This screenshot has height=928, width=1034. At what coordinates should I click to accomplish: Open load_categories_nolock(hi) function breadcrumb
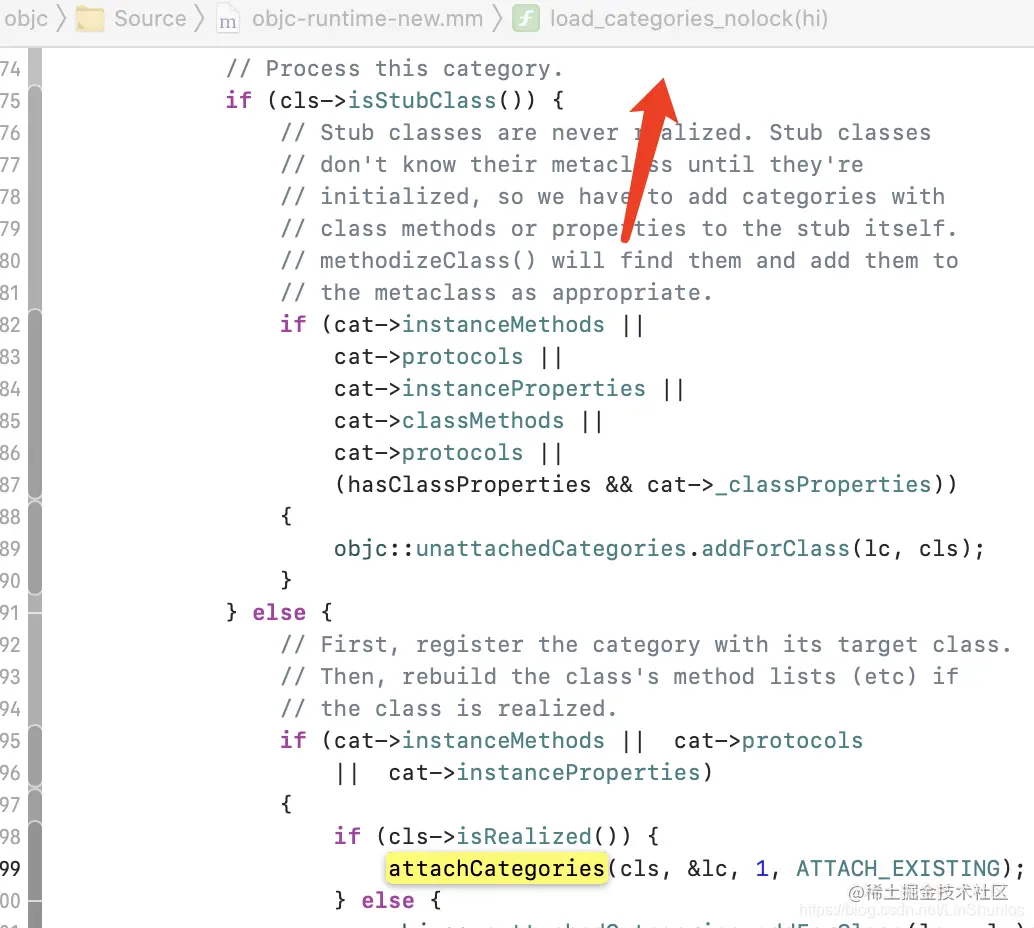(689, 18)
